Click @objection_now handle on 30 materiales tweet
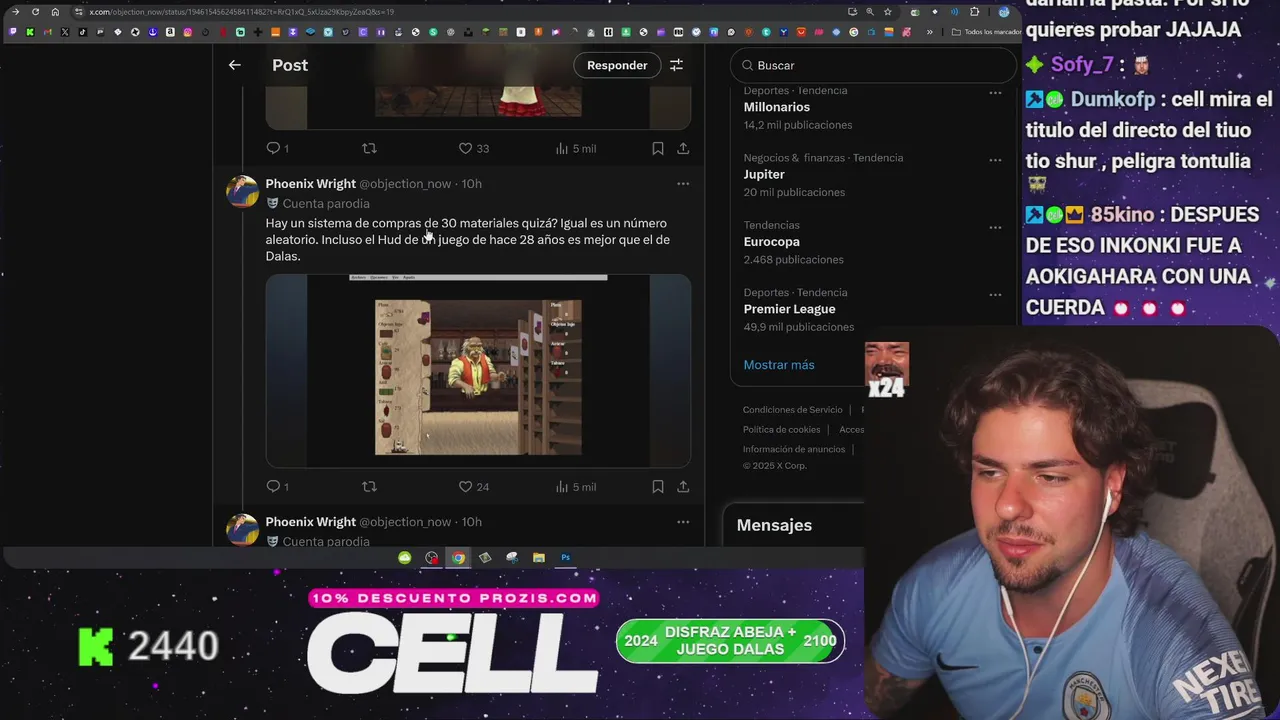The image size is (1280, 720). coord(405,184)
